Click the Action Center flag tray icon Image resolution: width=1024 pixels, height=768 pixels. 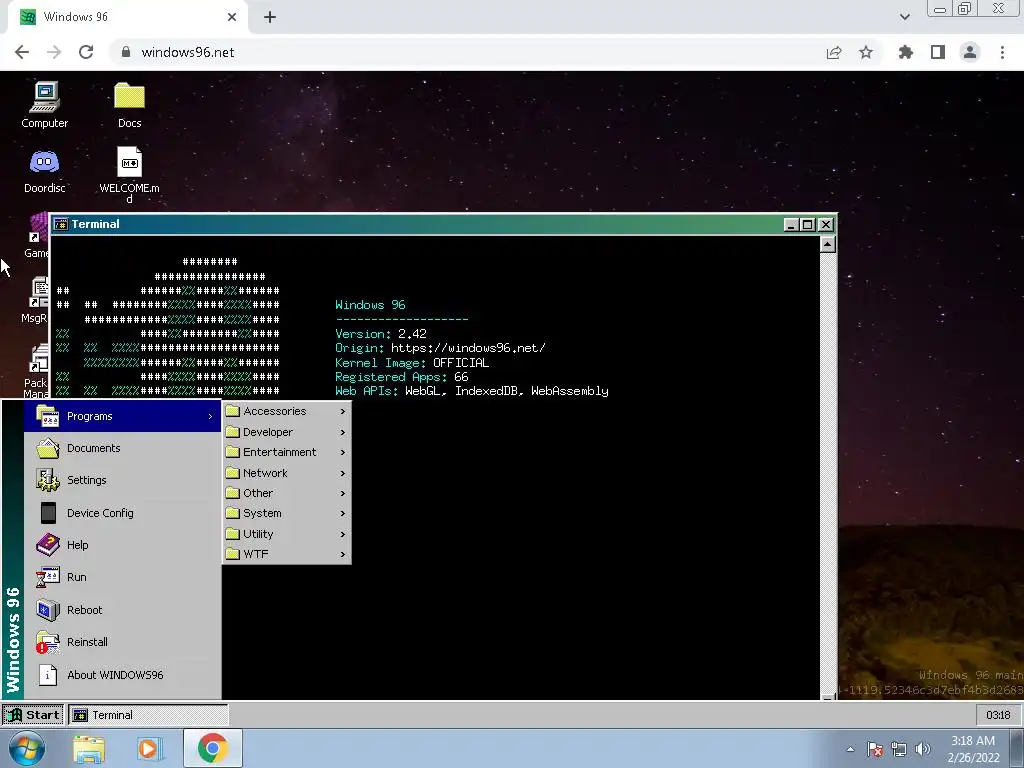pos(875,749)
